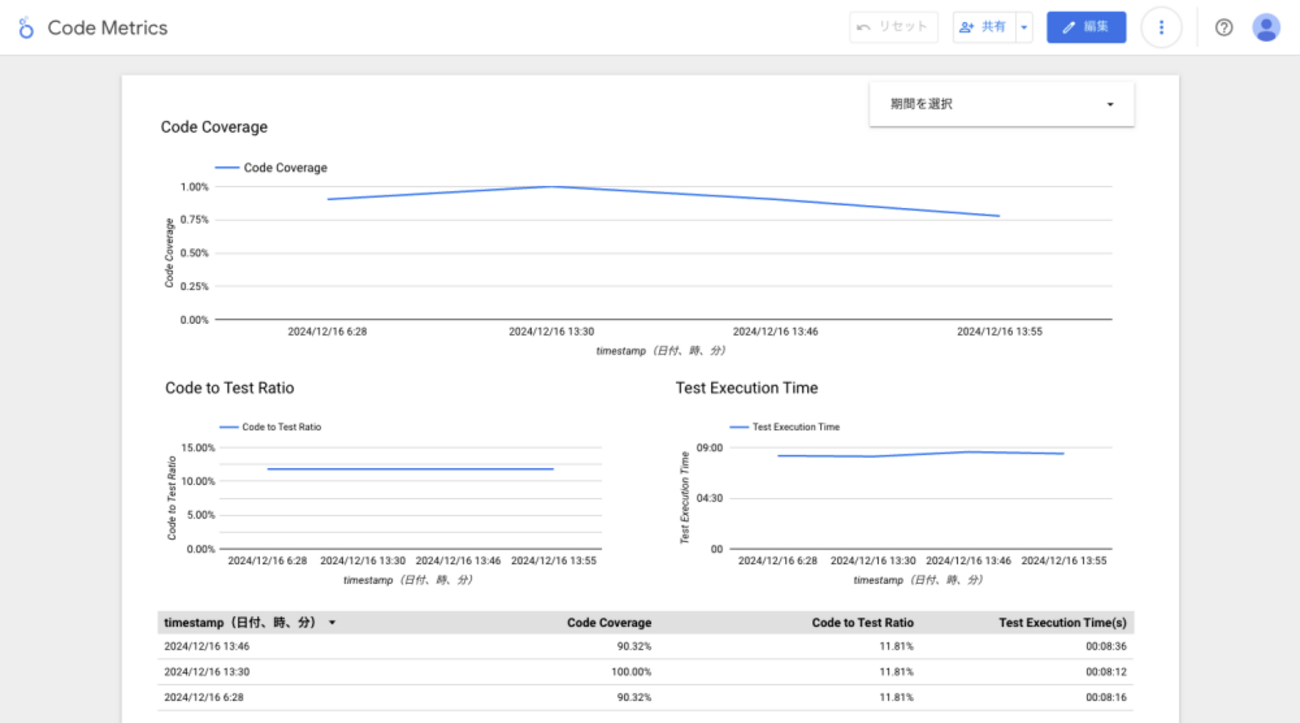
Task: Open the share options dropdown arrow
Action: (1024, 28)
